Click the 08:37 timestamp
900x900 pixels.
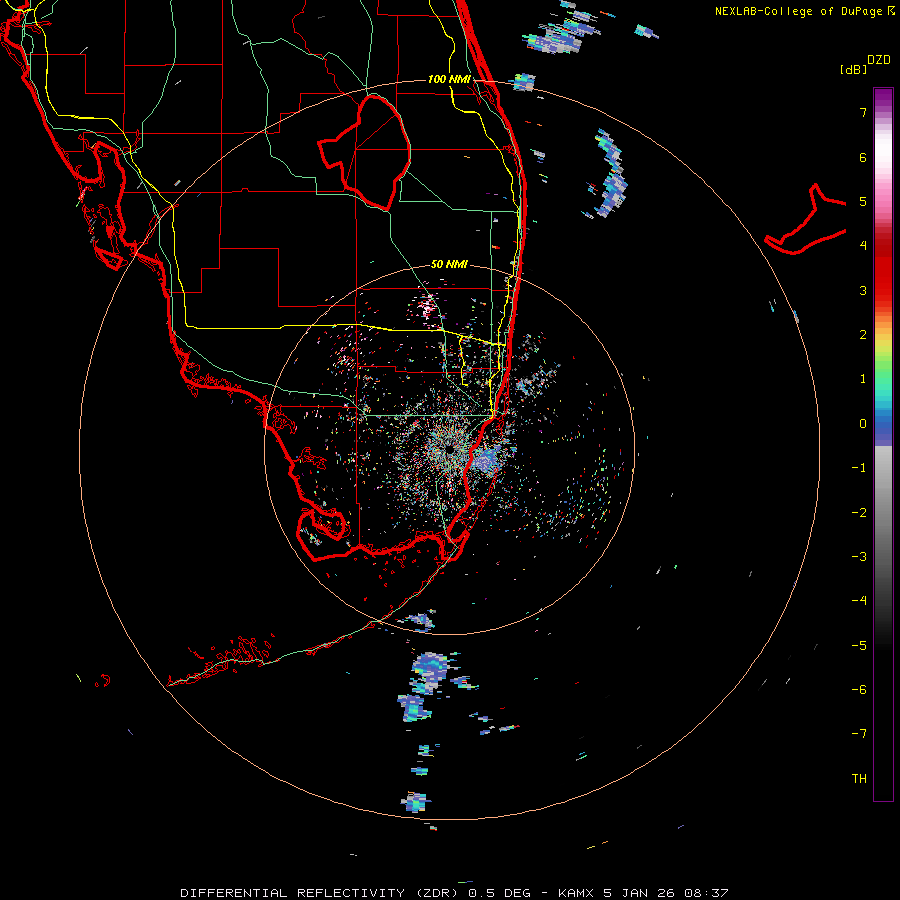[x=705, y=893]
